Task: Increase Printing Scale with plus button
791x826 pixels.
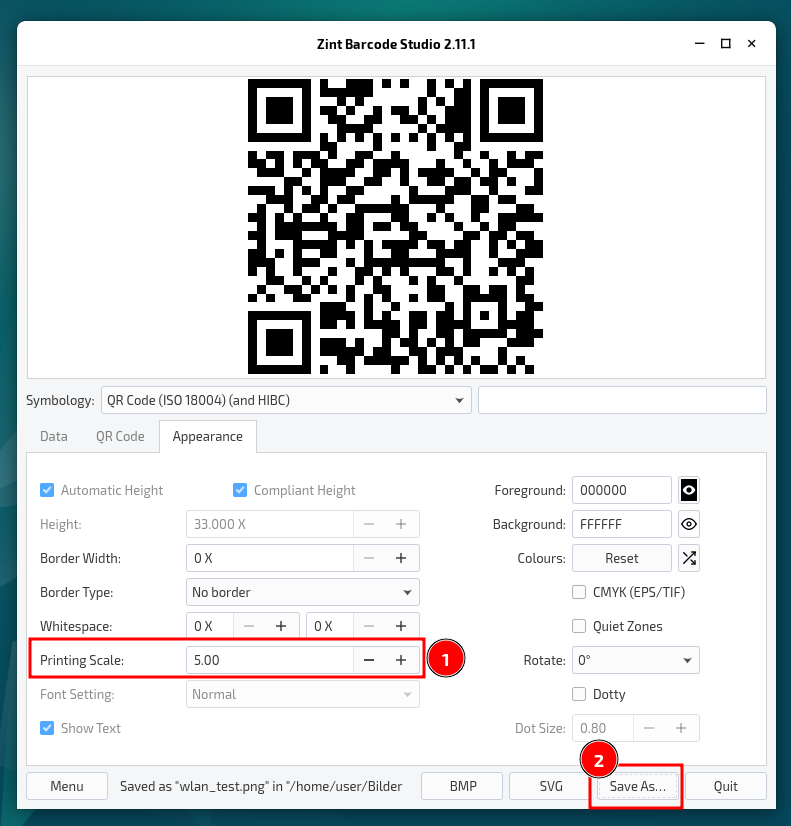Action: pos(401,660)
